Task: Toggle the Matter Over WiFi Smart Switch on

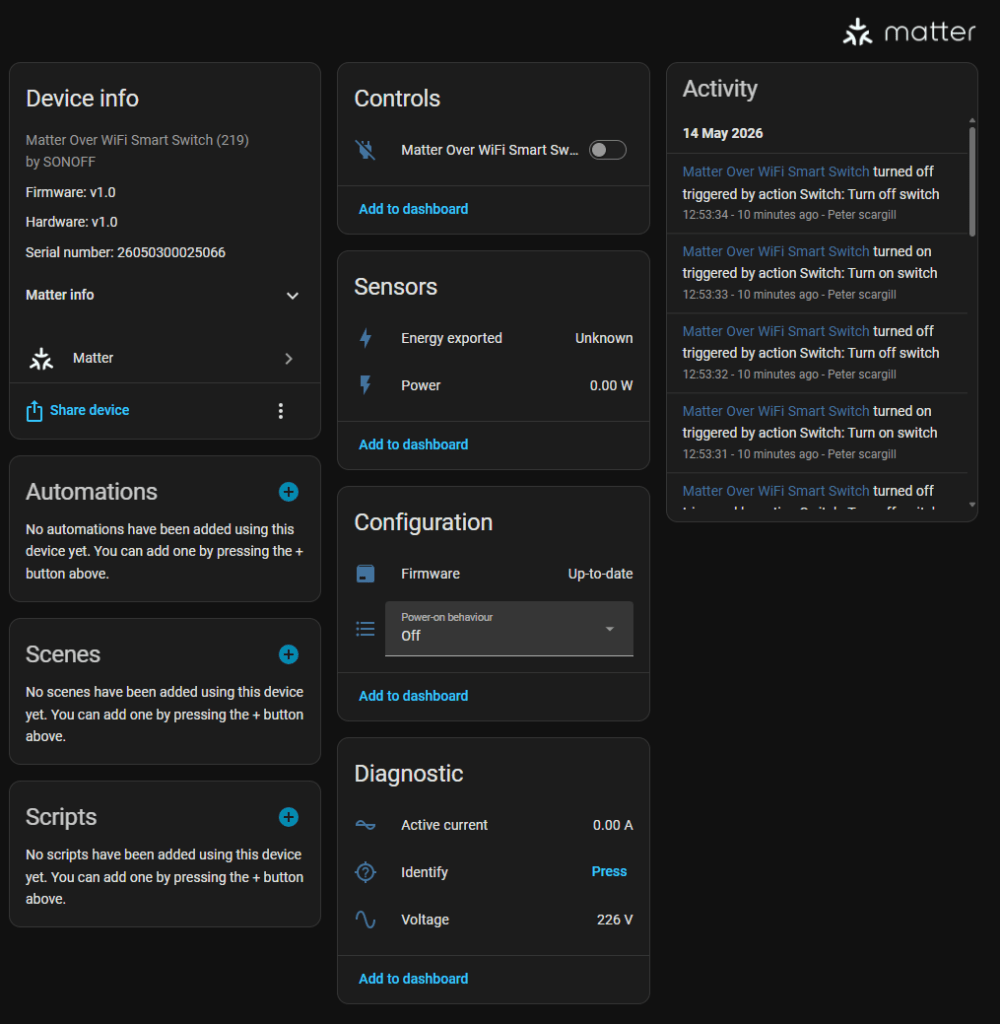Action: coord(607,150)
